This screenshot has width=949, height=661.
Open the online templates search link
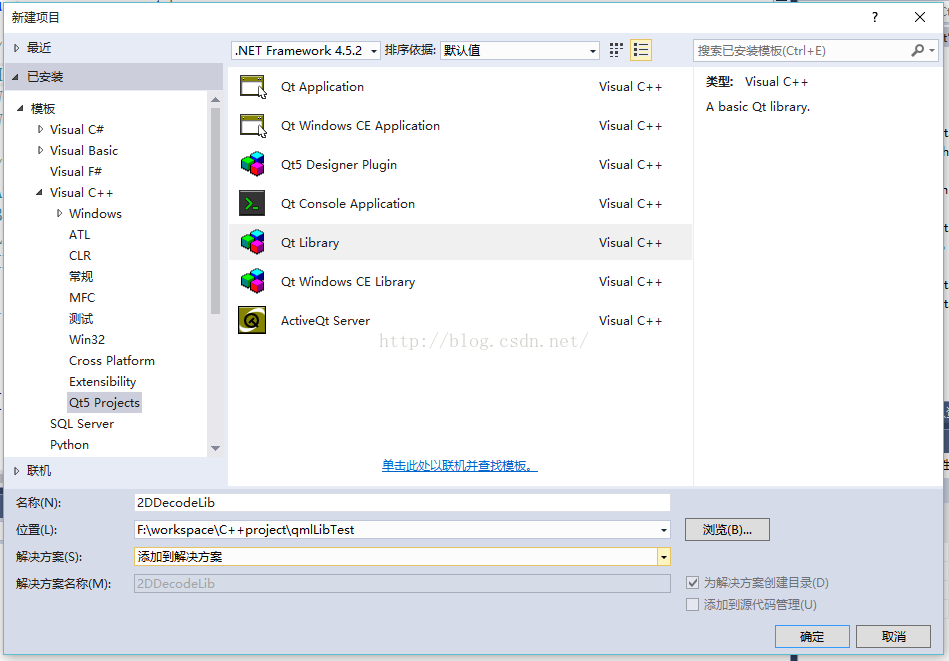click(459, 465)
